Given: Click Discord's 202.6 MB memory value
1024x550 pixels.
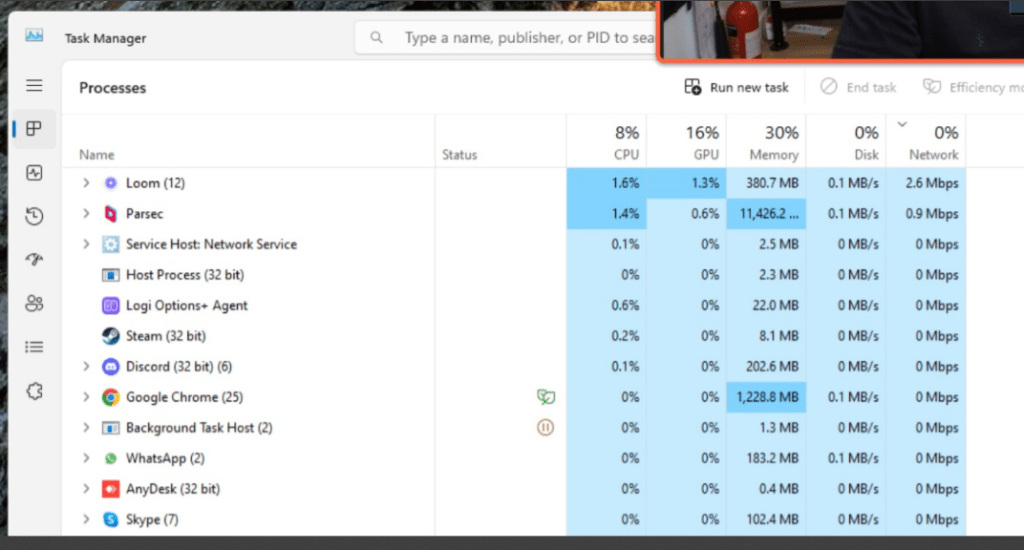Looking at the screenshot, I should pos(773,366).
